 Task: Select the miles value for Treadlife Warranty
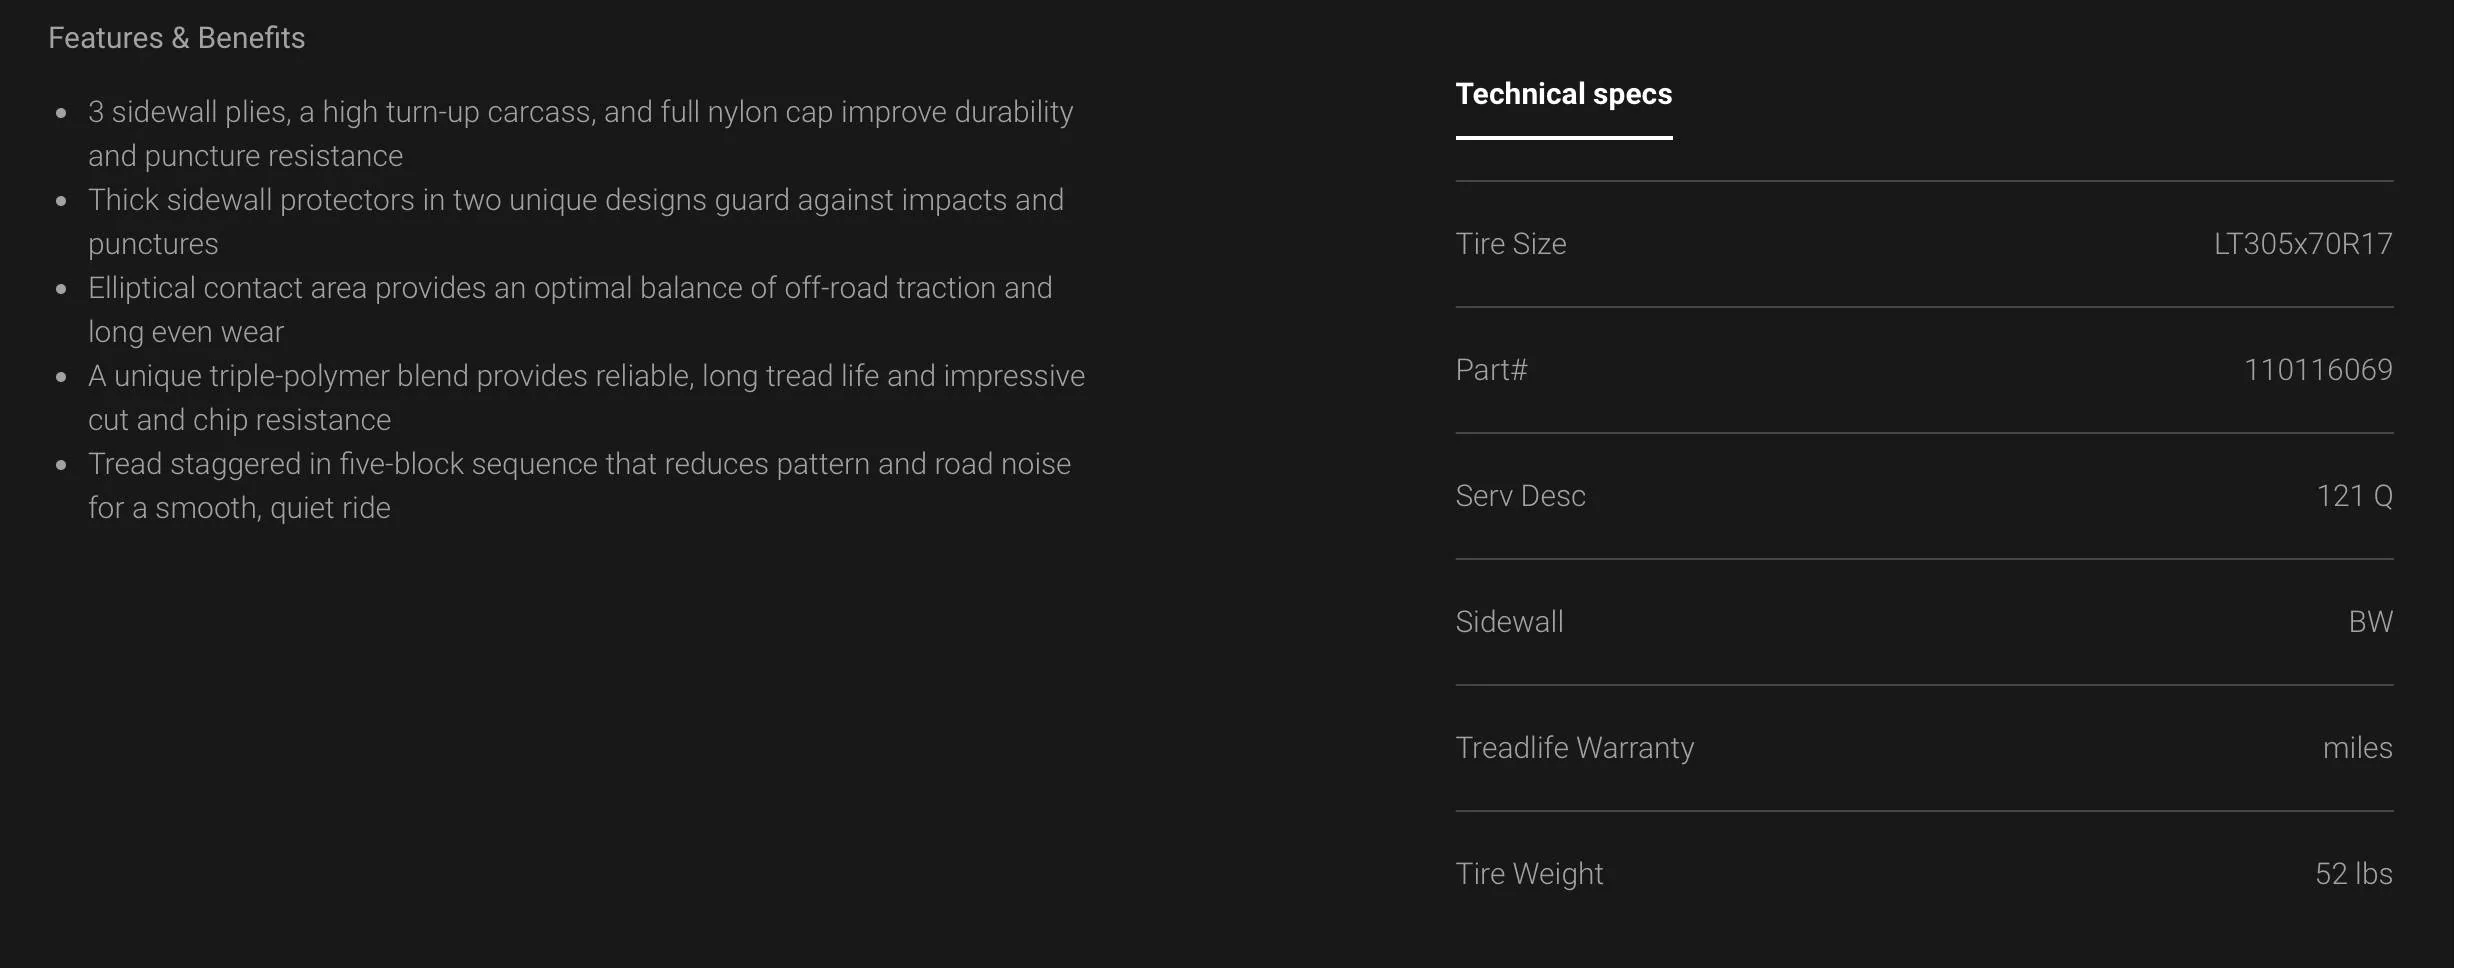click(x=2357, y=748)
